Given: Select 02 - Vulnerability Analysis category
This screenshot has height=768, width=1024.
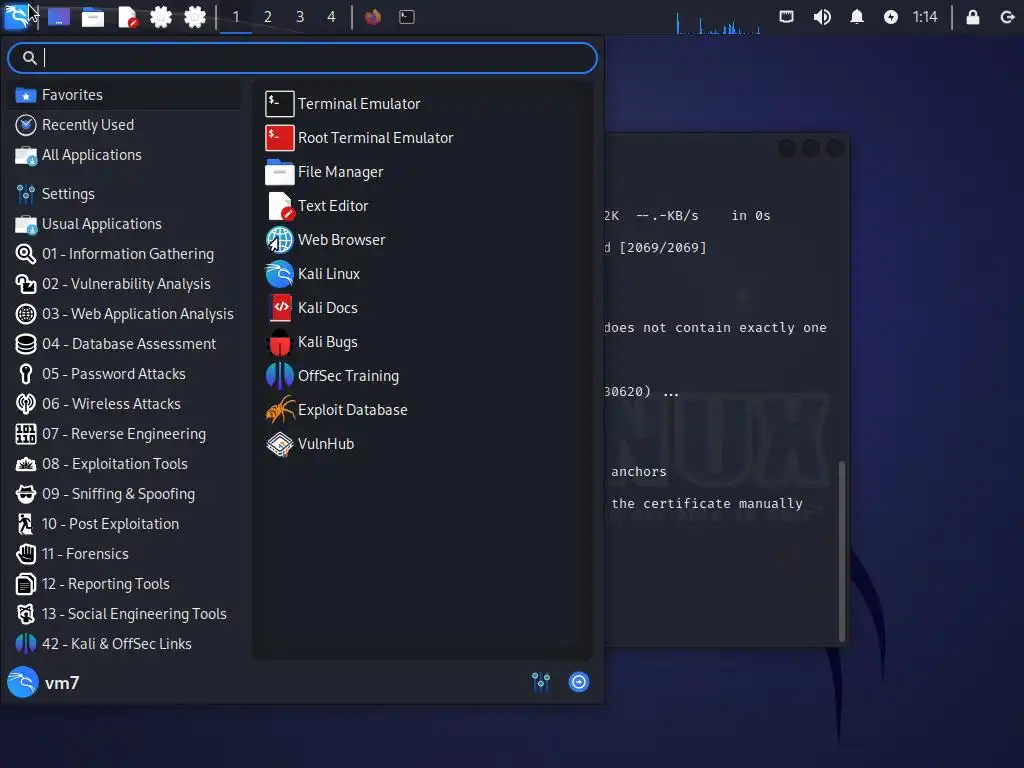Looking at the screenshot, I should (125, 284).
